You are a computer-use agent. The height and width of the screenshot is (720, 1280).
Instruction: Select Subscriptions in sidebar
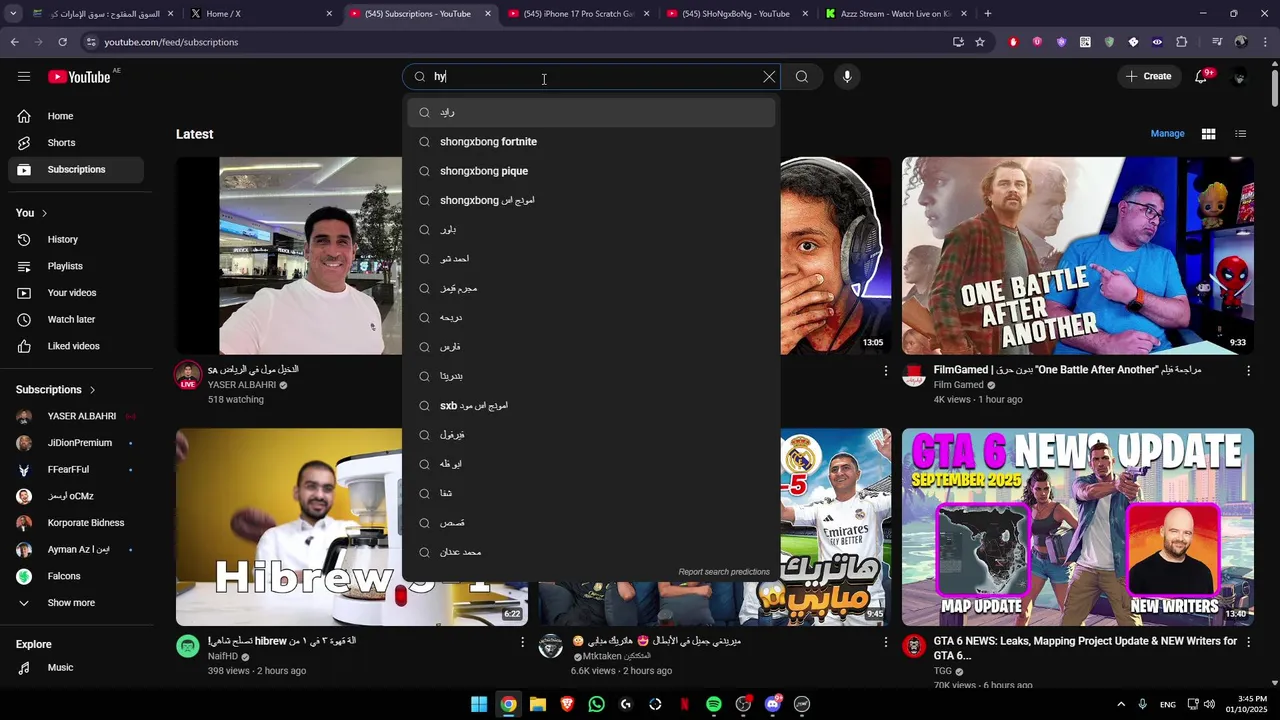(x=76, y=170)
